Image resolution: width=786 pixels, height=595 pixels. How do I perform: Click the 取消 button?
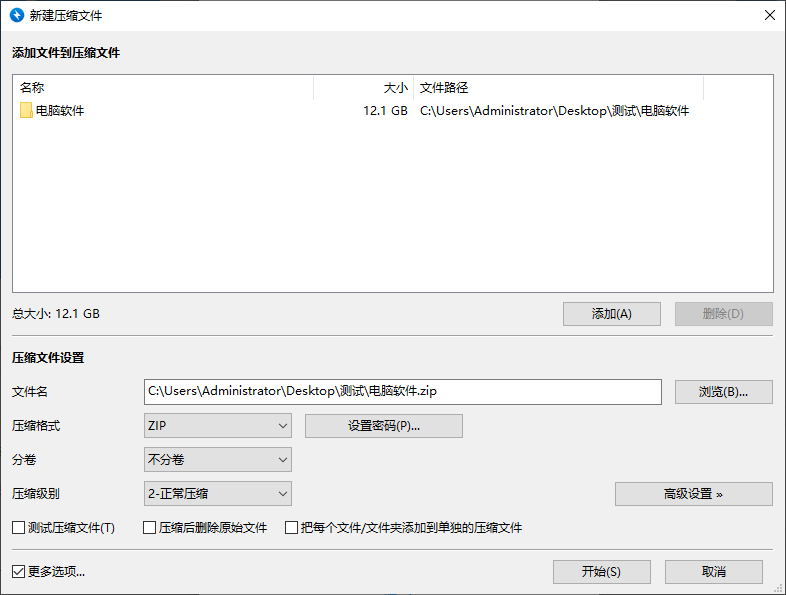pyautogui.click(x=713, y=572)
